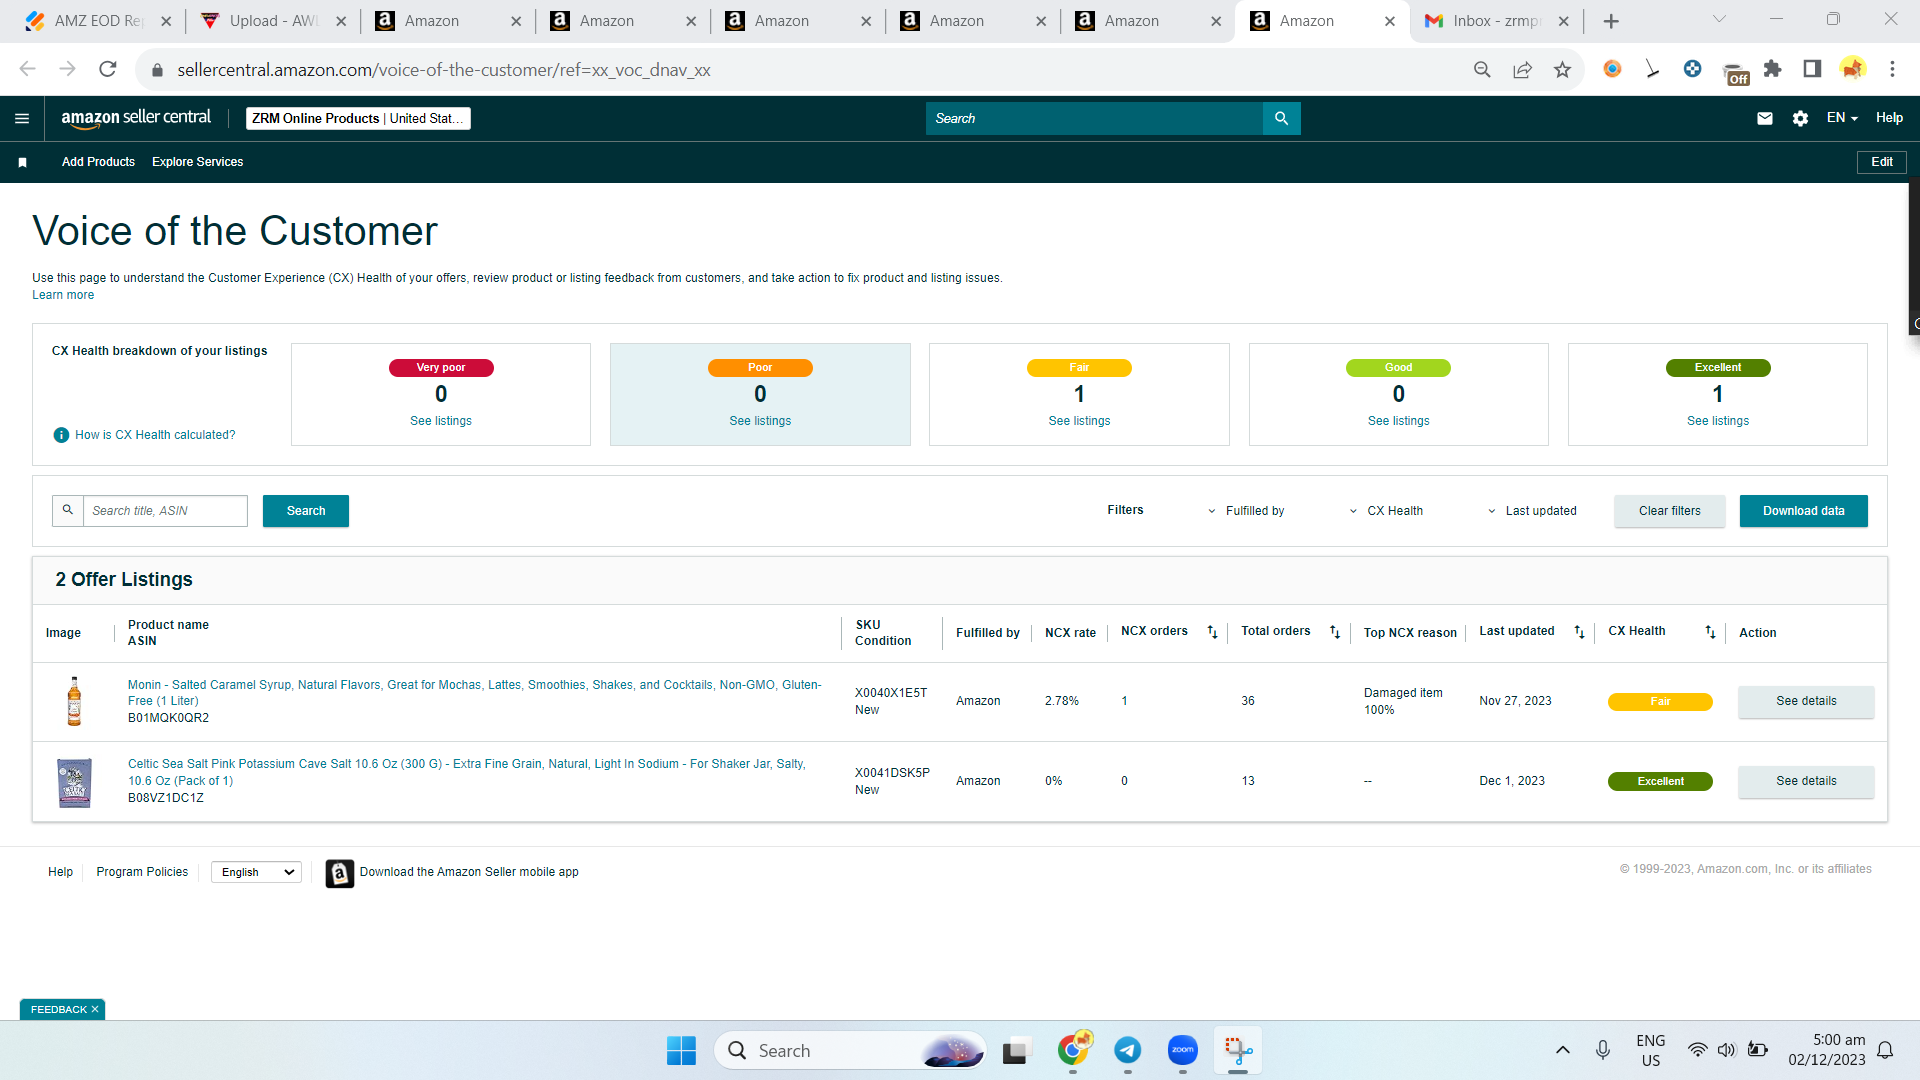The image size is (1920, 1080).
Task: Click Download data button
Action: 1804,511
